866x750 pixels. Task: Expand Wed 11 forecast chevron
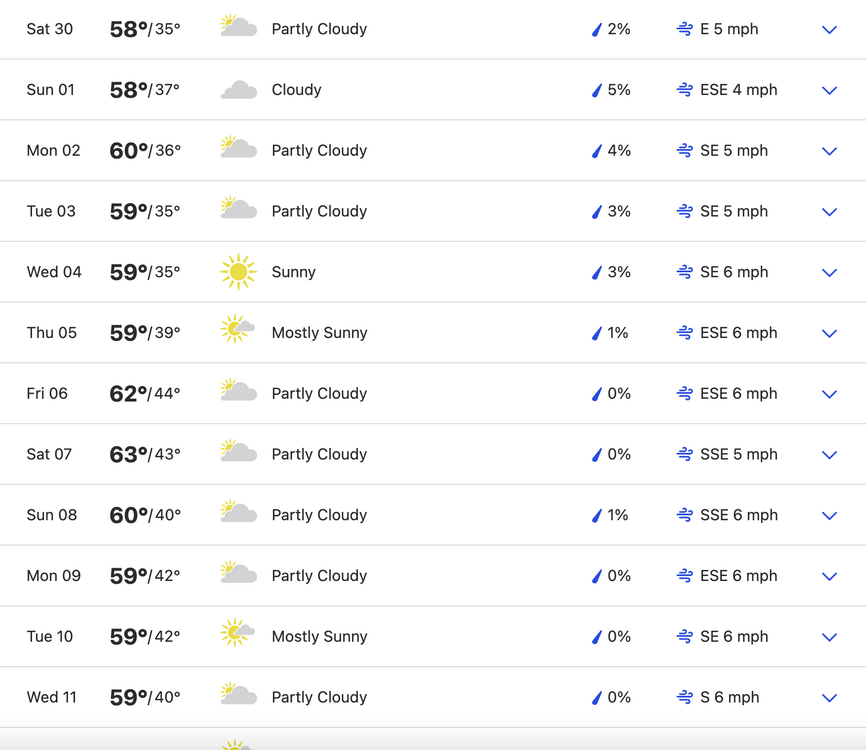coord(830,698)
